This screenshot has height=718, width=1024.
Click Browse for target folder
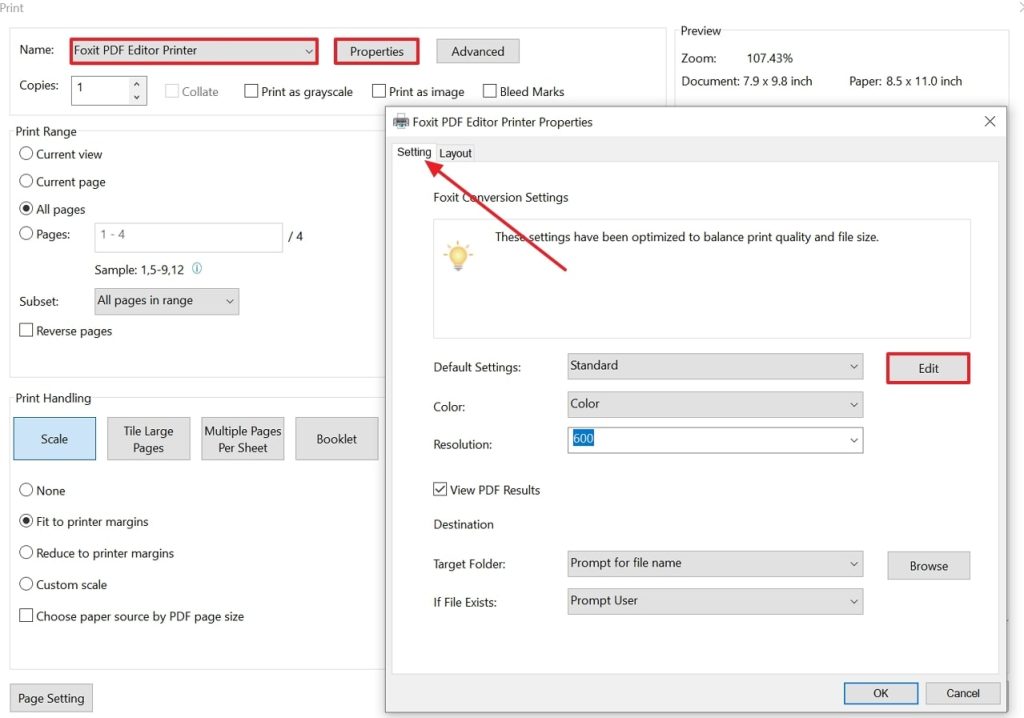point(928,566)
